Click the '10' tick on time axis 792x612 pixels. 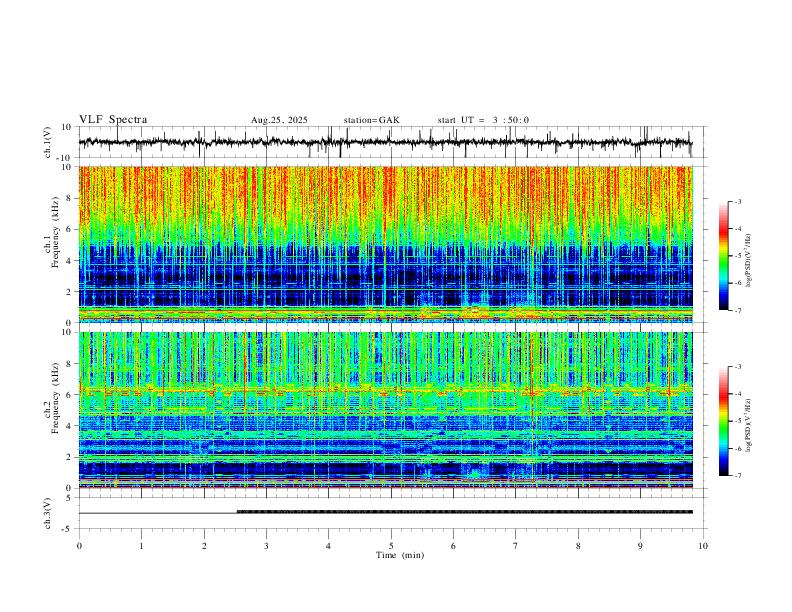point(703,546)
